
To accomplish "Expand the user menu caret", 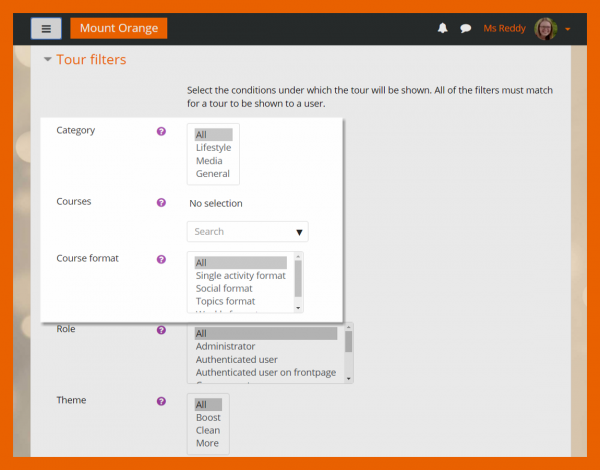I will pyautogui.click(x=567, y=29).
